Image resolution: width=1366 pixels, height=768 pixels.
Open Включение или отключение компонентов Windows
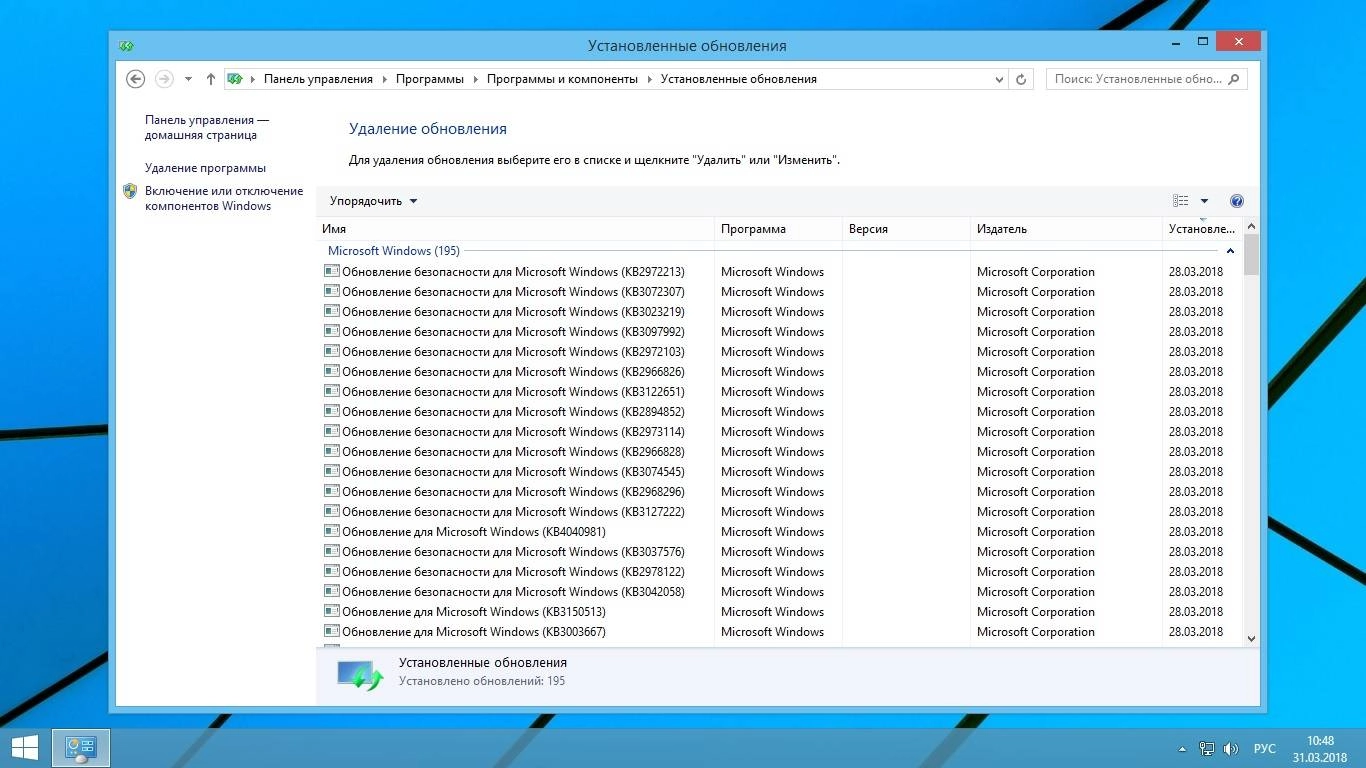pyautogui.click(x=223, y=198)
